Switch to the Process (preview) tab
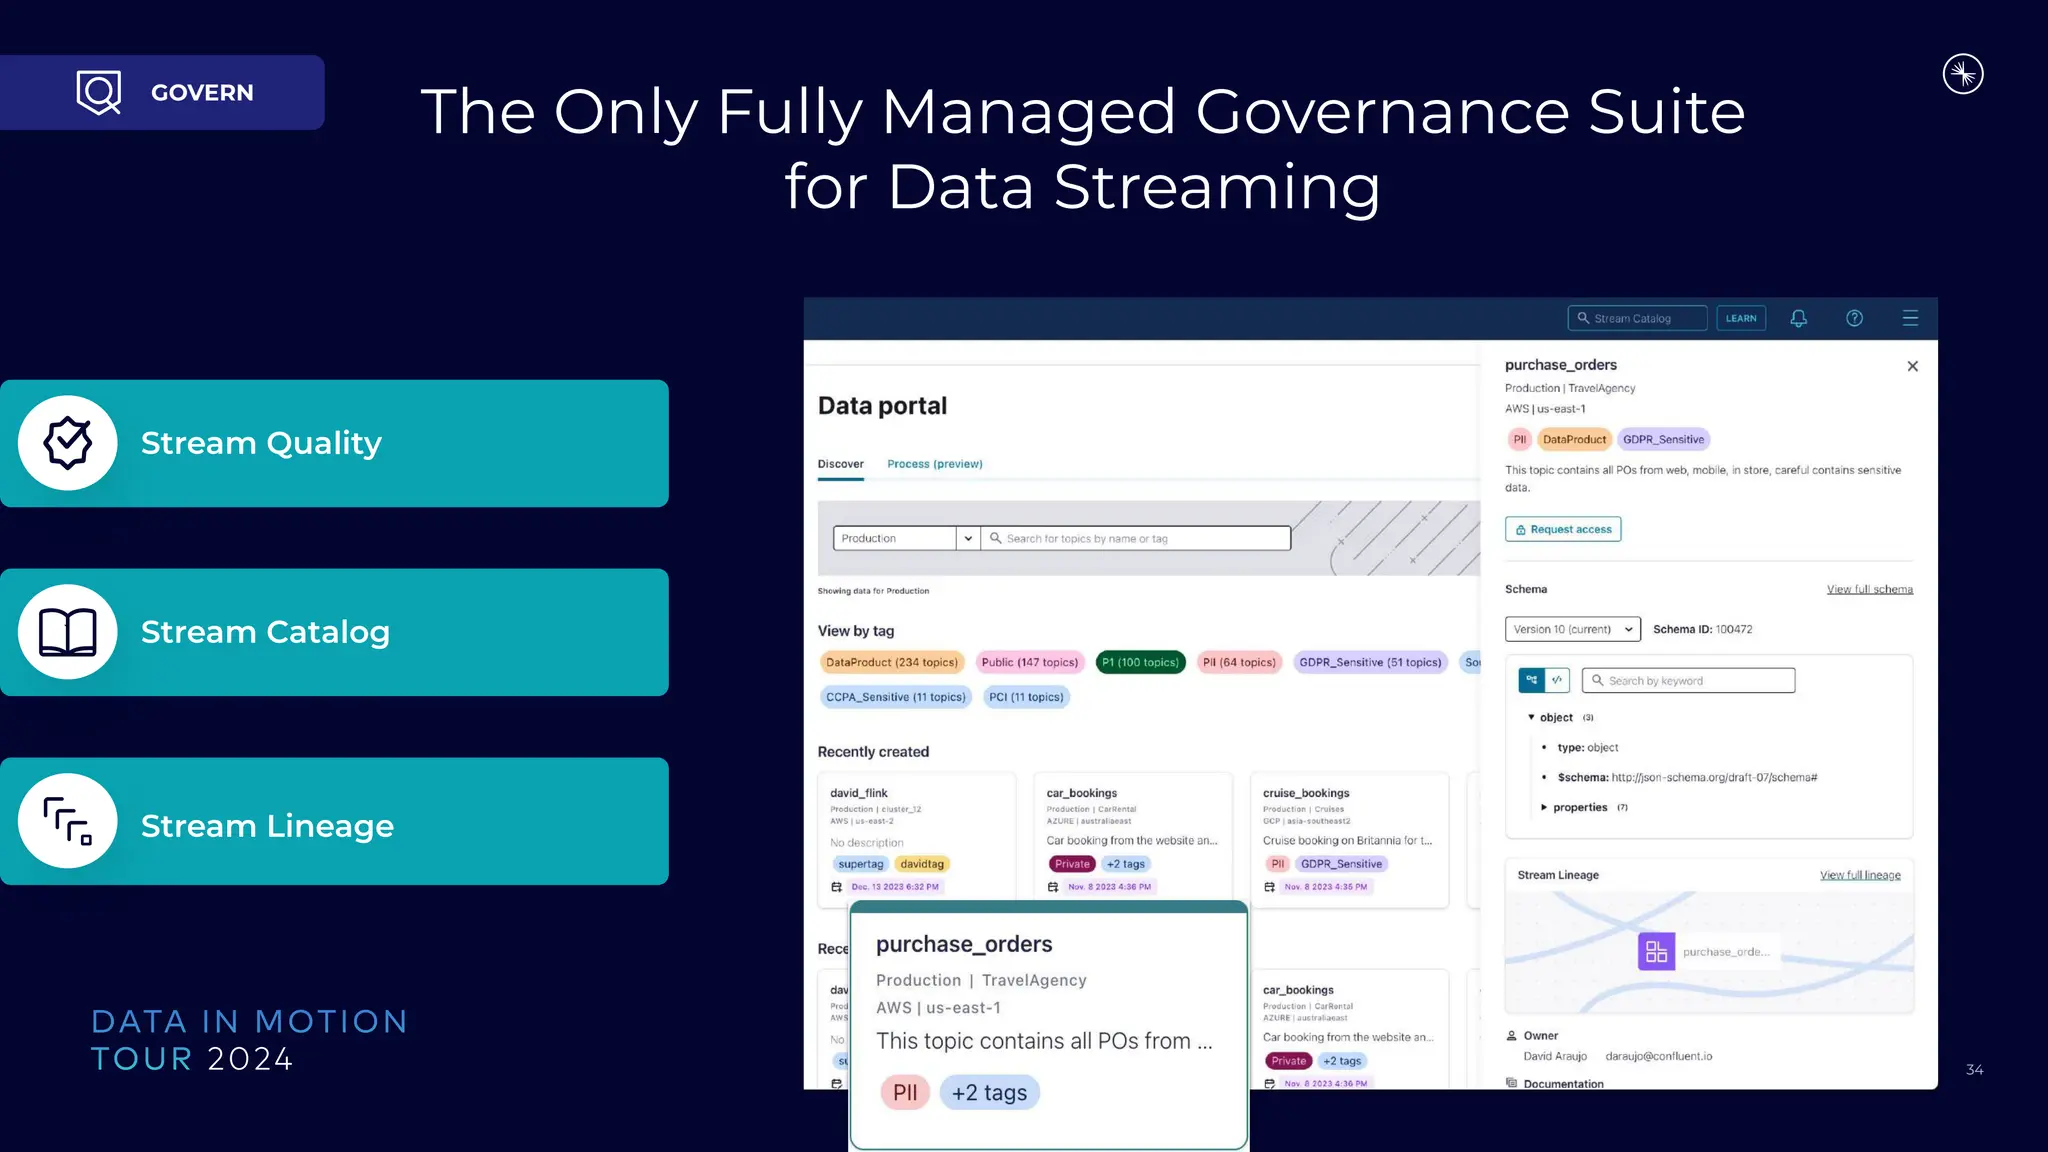Screen dimensions: 2048x1152 tap(934, 464)
